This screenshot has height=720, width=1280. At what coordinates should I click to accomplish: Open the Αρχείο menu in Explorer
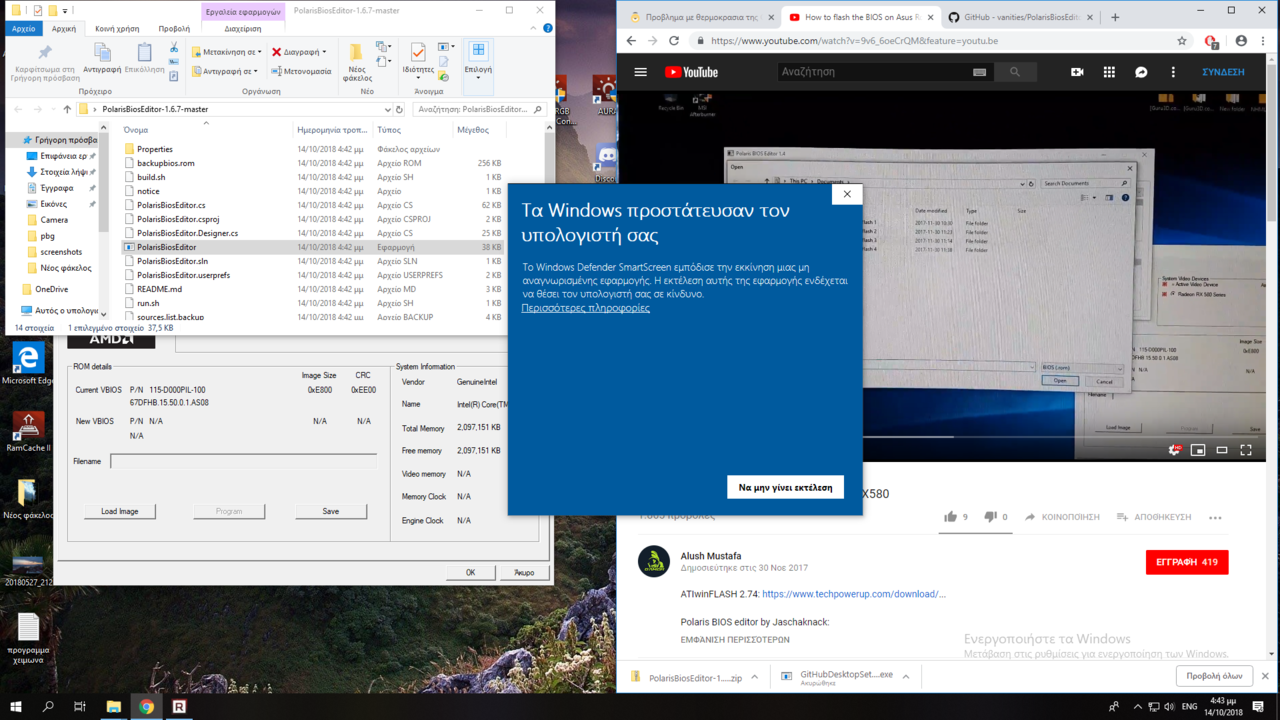point(23,29)
